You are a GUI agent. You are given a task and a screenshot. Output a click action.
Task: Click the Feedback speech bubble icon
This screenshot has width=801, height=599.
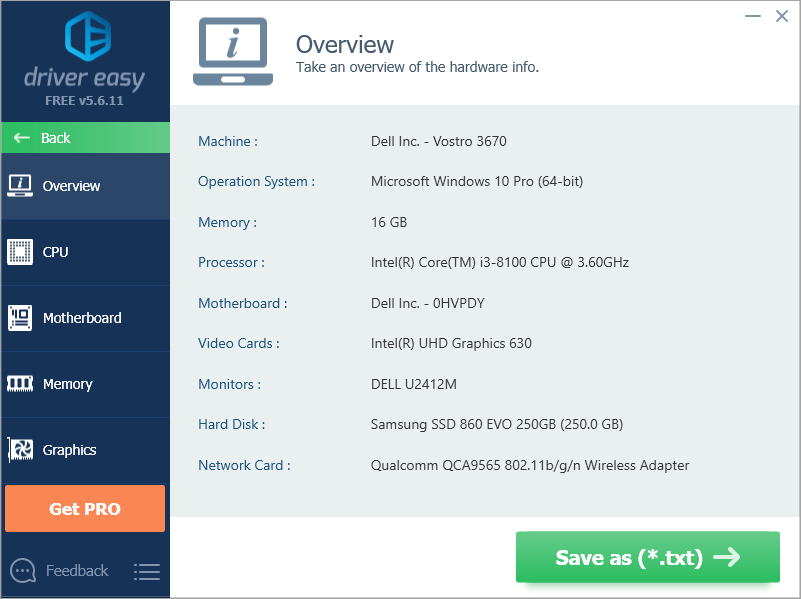(23, 570)
